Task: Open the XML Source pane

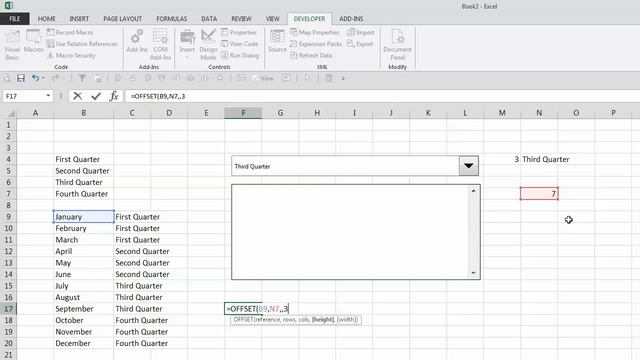Action: (277, 41)
